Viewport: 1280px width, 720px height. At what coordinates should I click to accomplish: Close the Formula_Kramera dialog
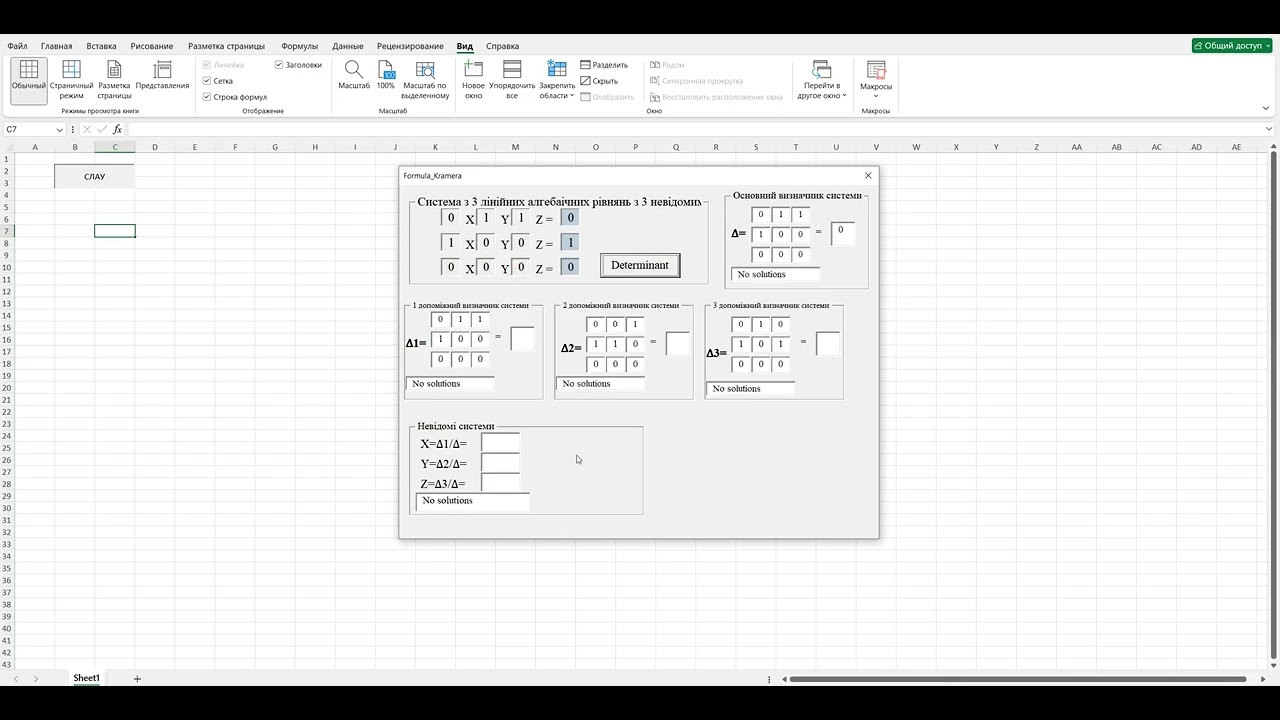868,176
